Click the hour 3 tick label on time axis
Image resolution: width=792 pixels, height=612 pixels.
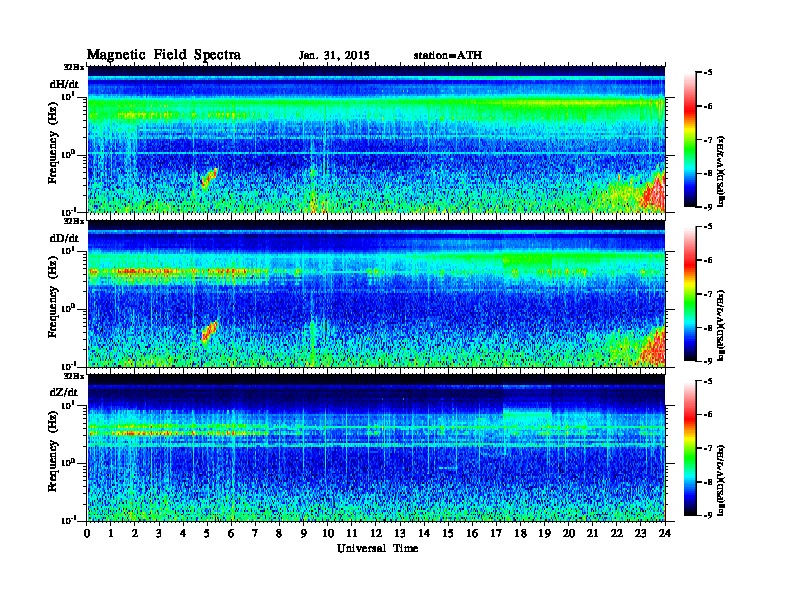point(160,533)
